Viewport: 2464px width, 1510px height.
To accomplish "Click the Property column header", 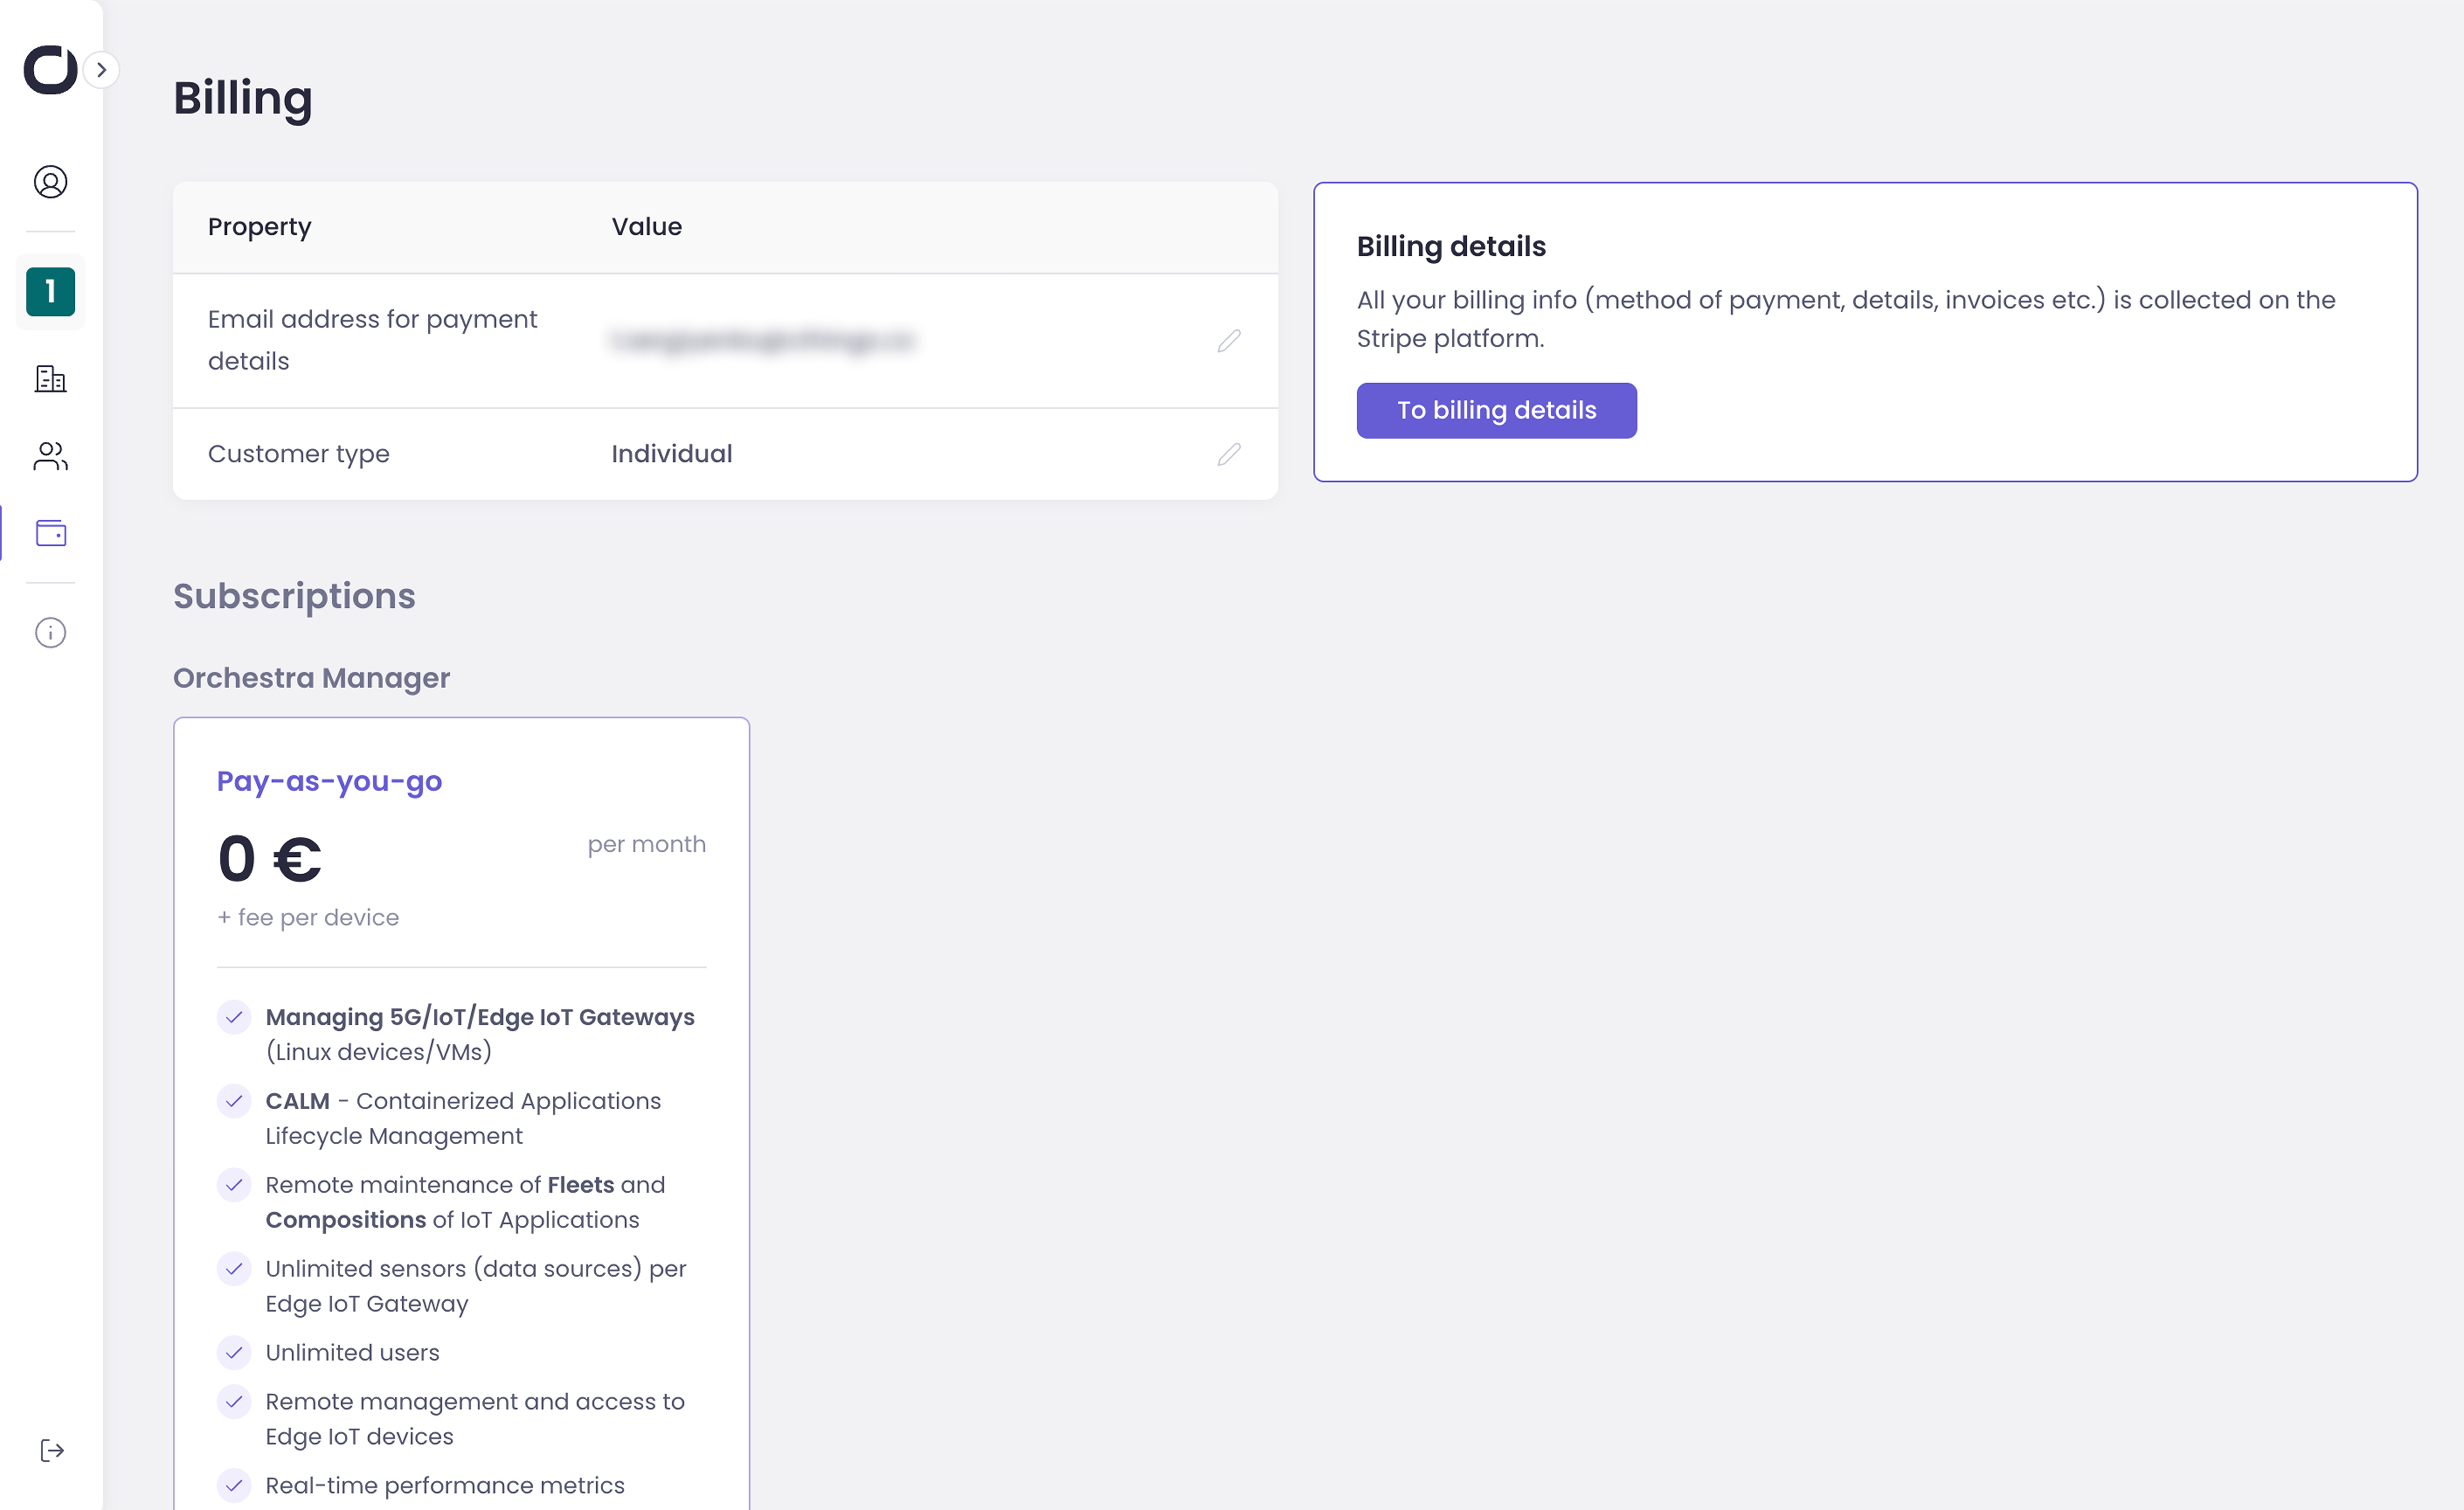I will pyautogui.click(x=260, y=227).
